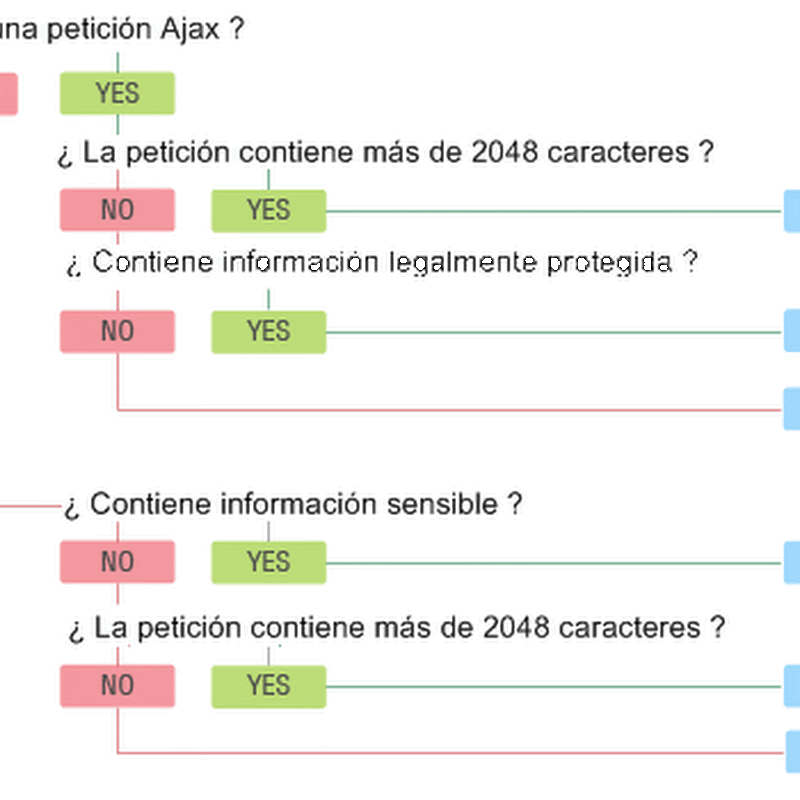The height and width of the screenshot is (800, 800).
Task: Choose YES under 'información legalmente protegida'
Action: pyautogui.click(x=269, y=332)
